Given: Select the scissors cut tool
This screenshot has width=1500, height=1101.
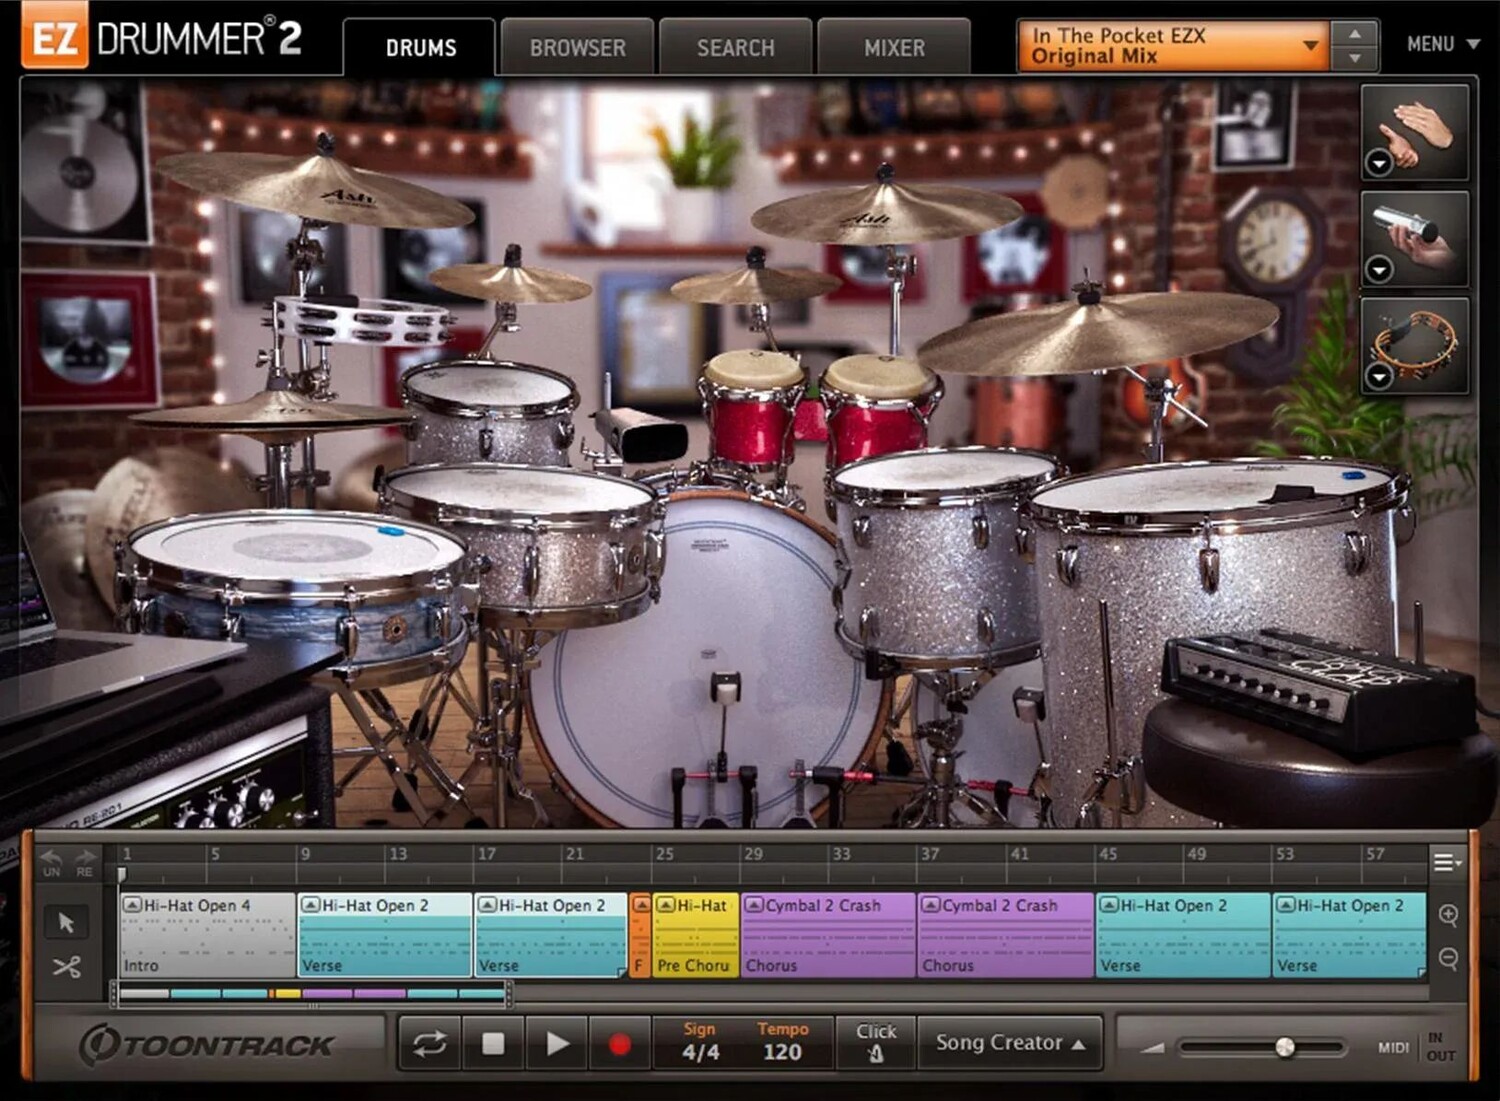Looking at the screenshot, I should coord(66,967).
